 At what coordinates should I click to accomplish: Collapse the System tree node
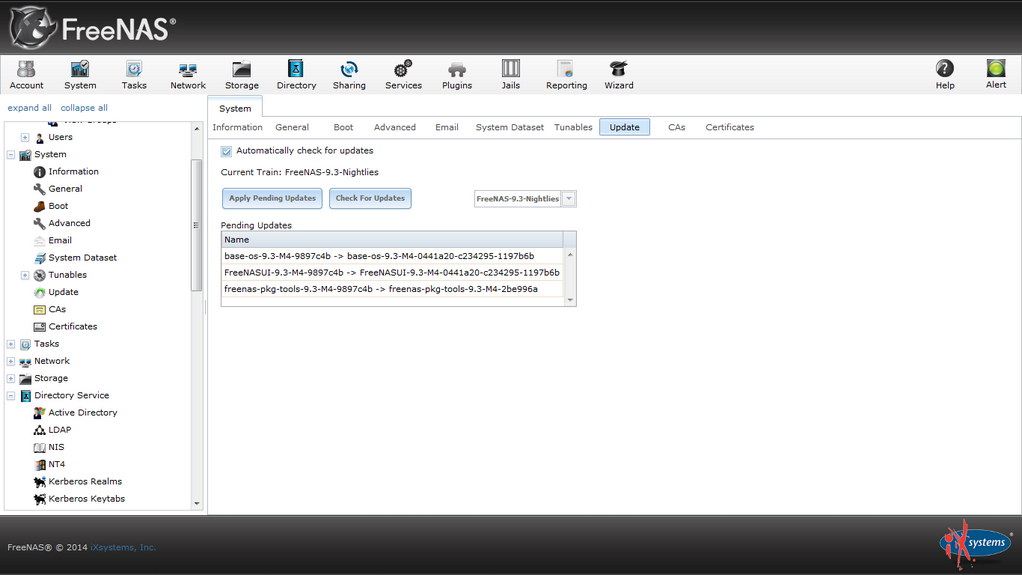11,155
